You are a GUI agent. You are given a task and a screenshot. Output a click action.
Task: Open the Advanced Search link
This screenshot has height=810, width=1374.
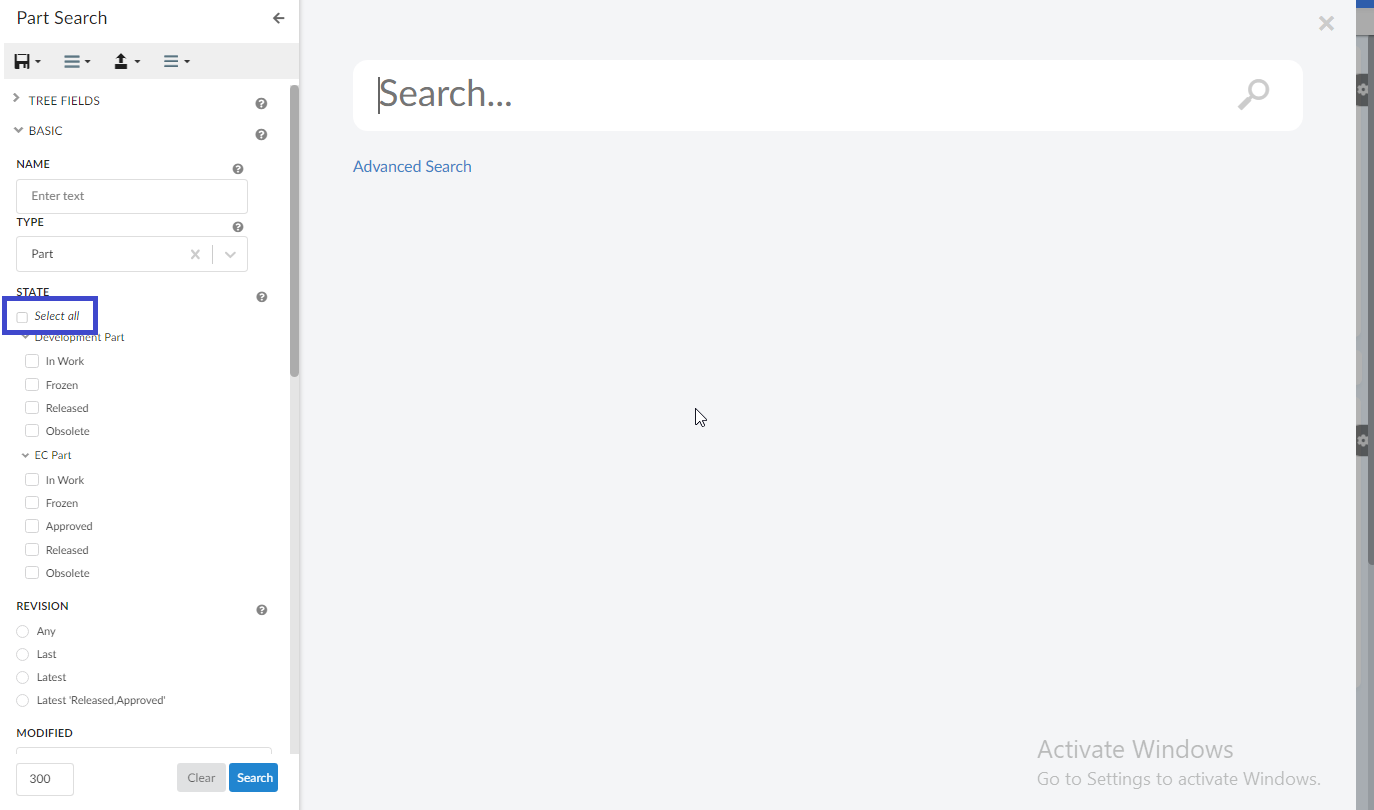pos(412,167)
